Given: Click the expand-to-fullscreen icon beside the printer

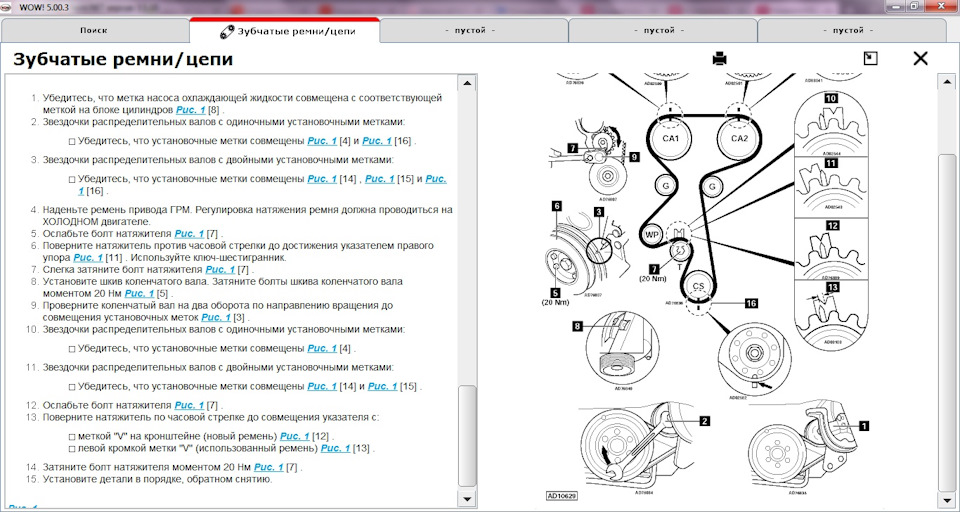Looking at the screenshot, I should coord(870,58).
